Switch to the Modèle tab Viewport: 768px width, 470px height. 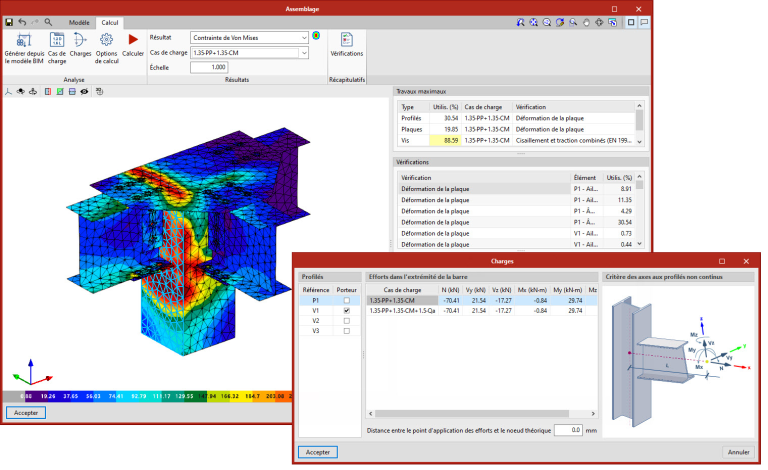pyautogui.click(x=78, y=21)
